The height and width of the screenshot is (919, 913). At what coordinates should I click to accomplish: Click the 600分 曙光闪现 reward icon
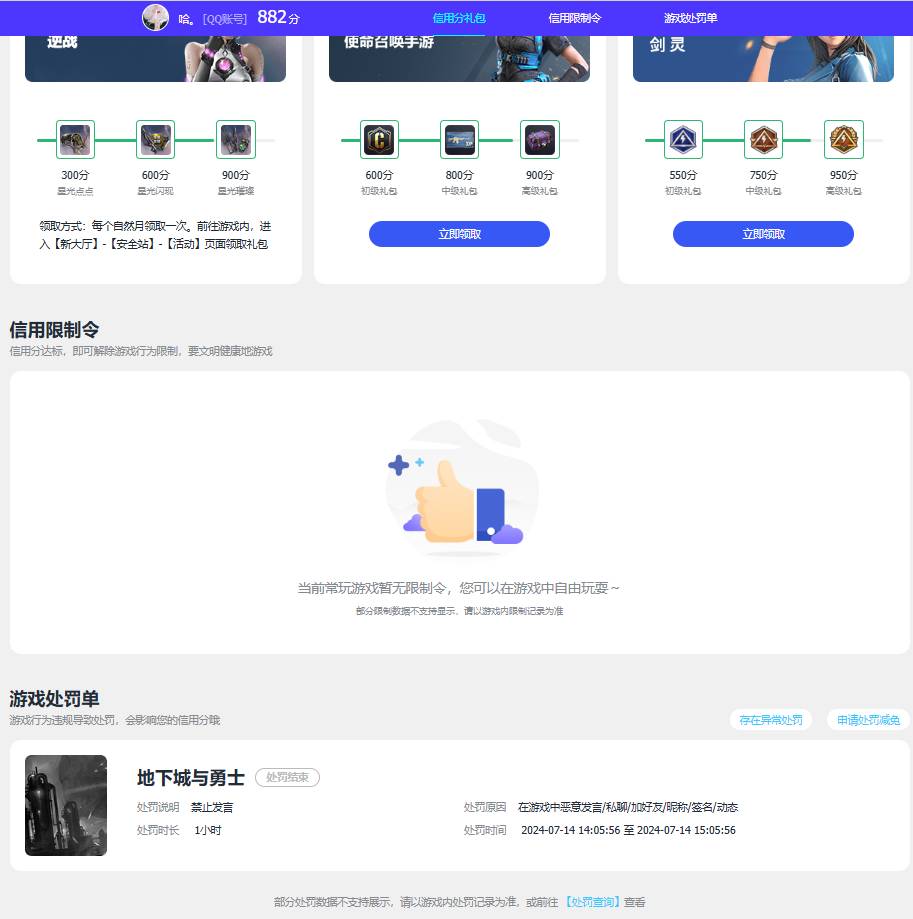pyautogui.click(x=155, y=140)
